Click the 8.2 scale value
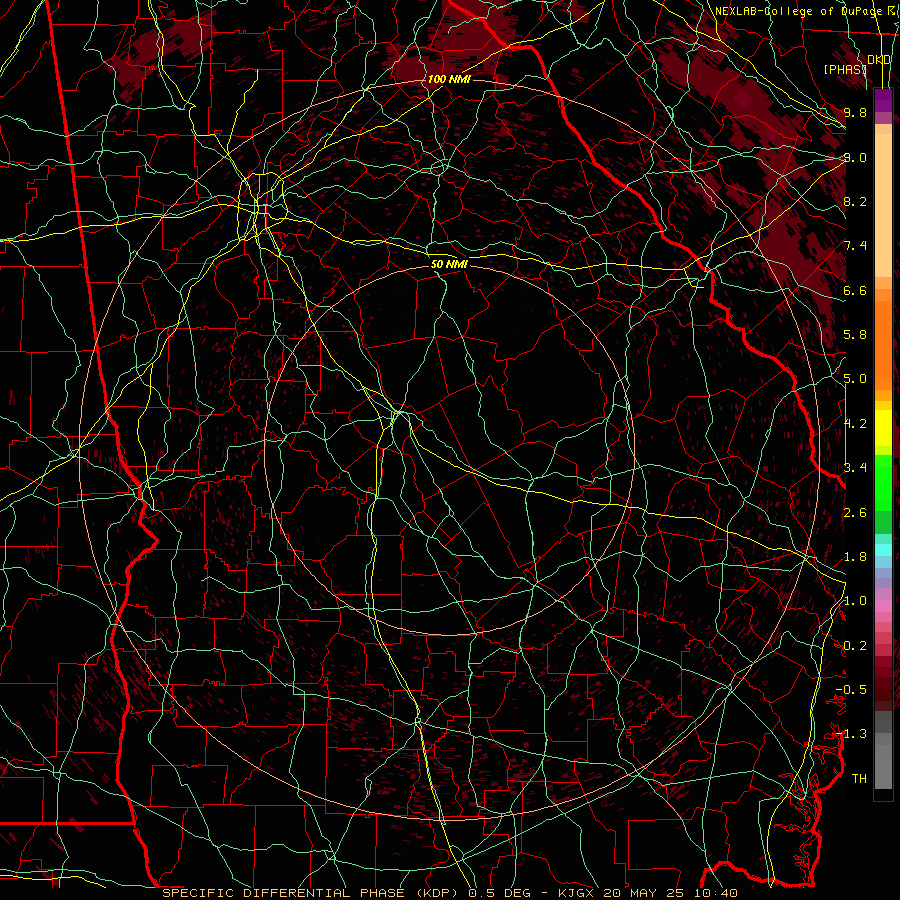900x900 pixels. (x=855, y=201)
